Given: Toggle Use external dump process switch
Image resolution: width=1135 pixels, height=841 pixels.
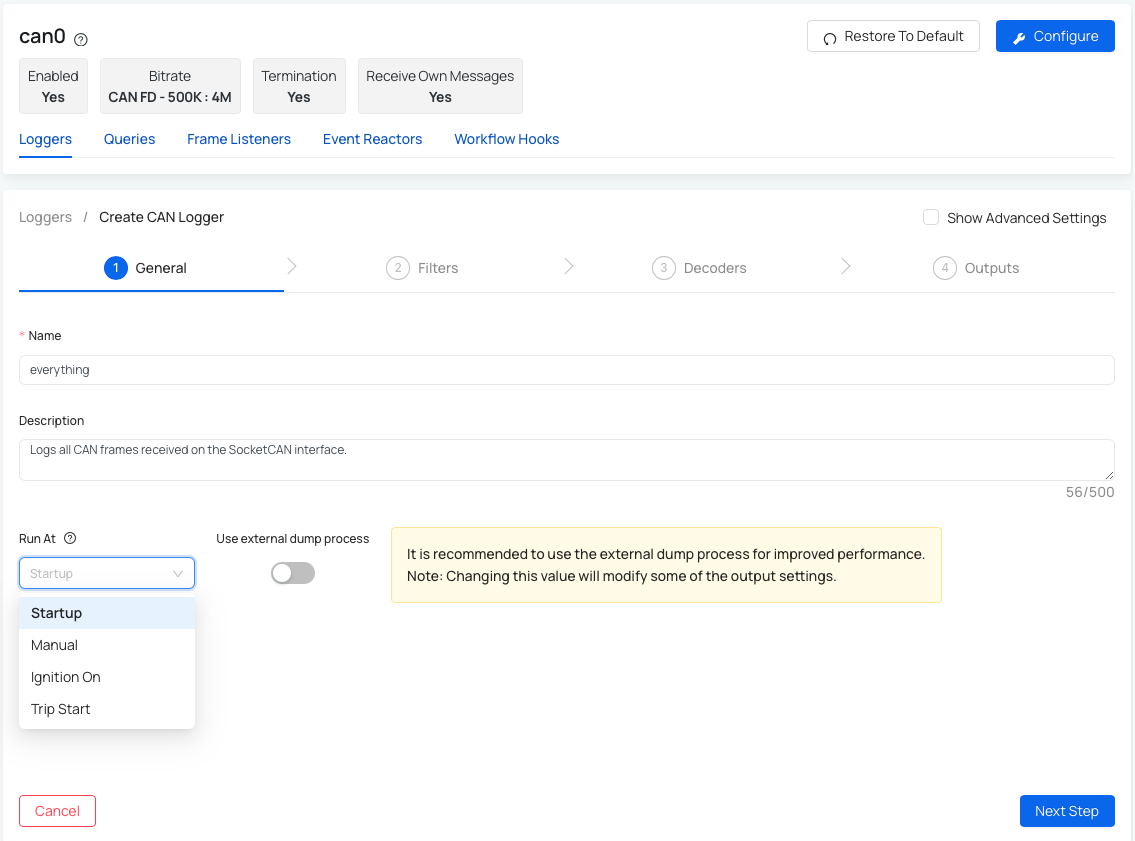Looking at the screenshot, I should (293, 573).
